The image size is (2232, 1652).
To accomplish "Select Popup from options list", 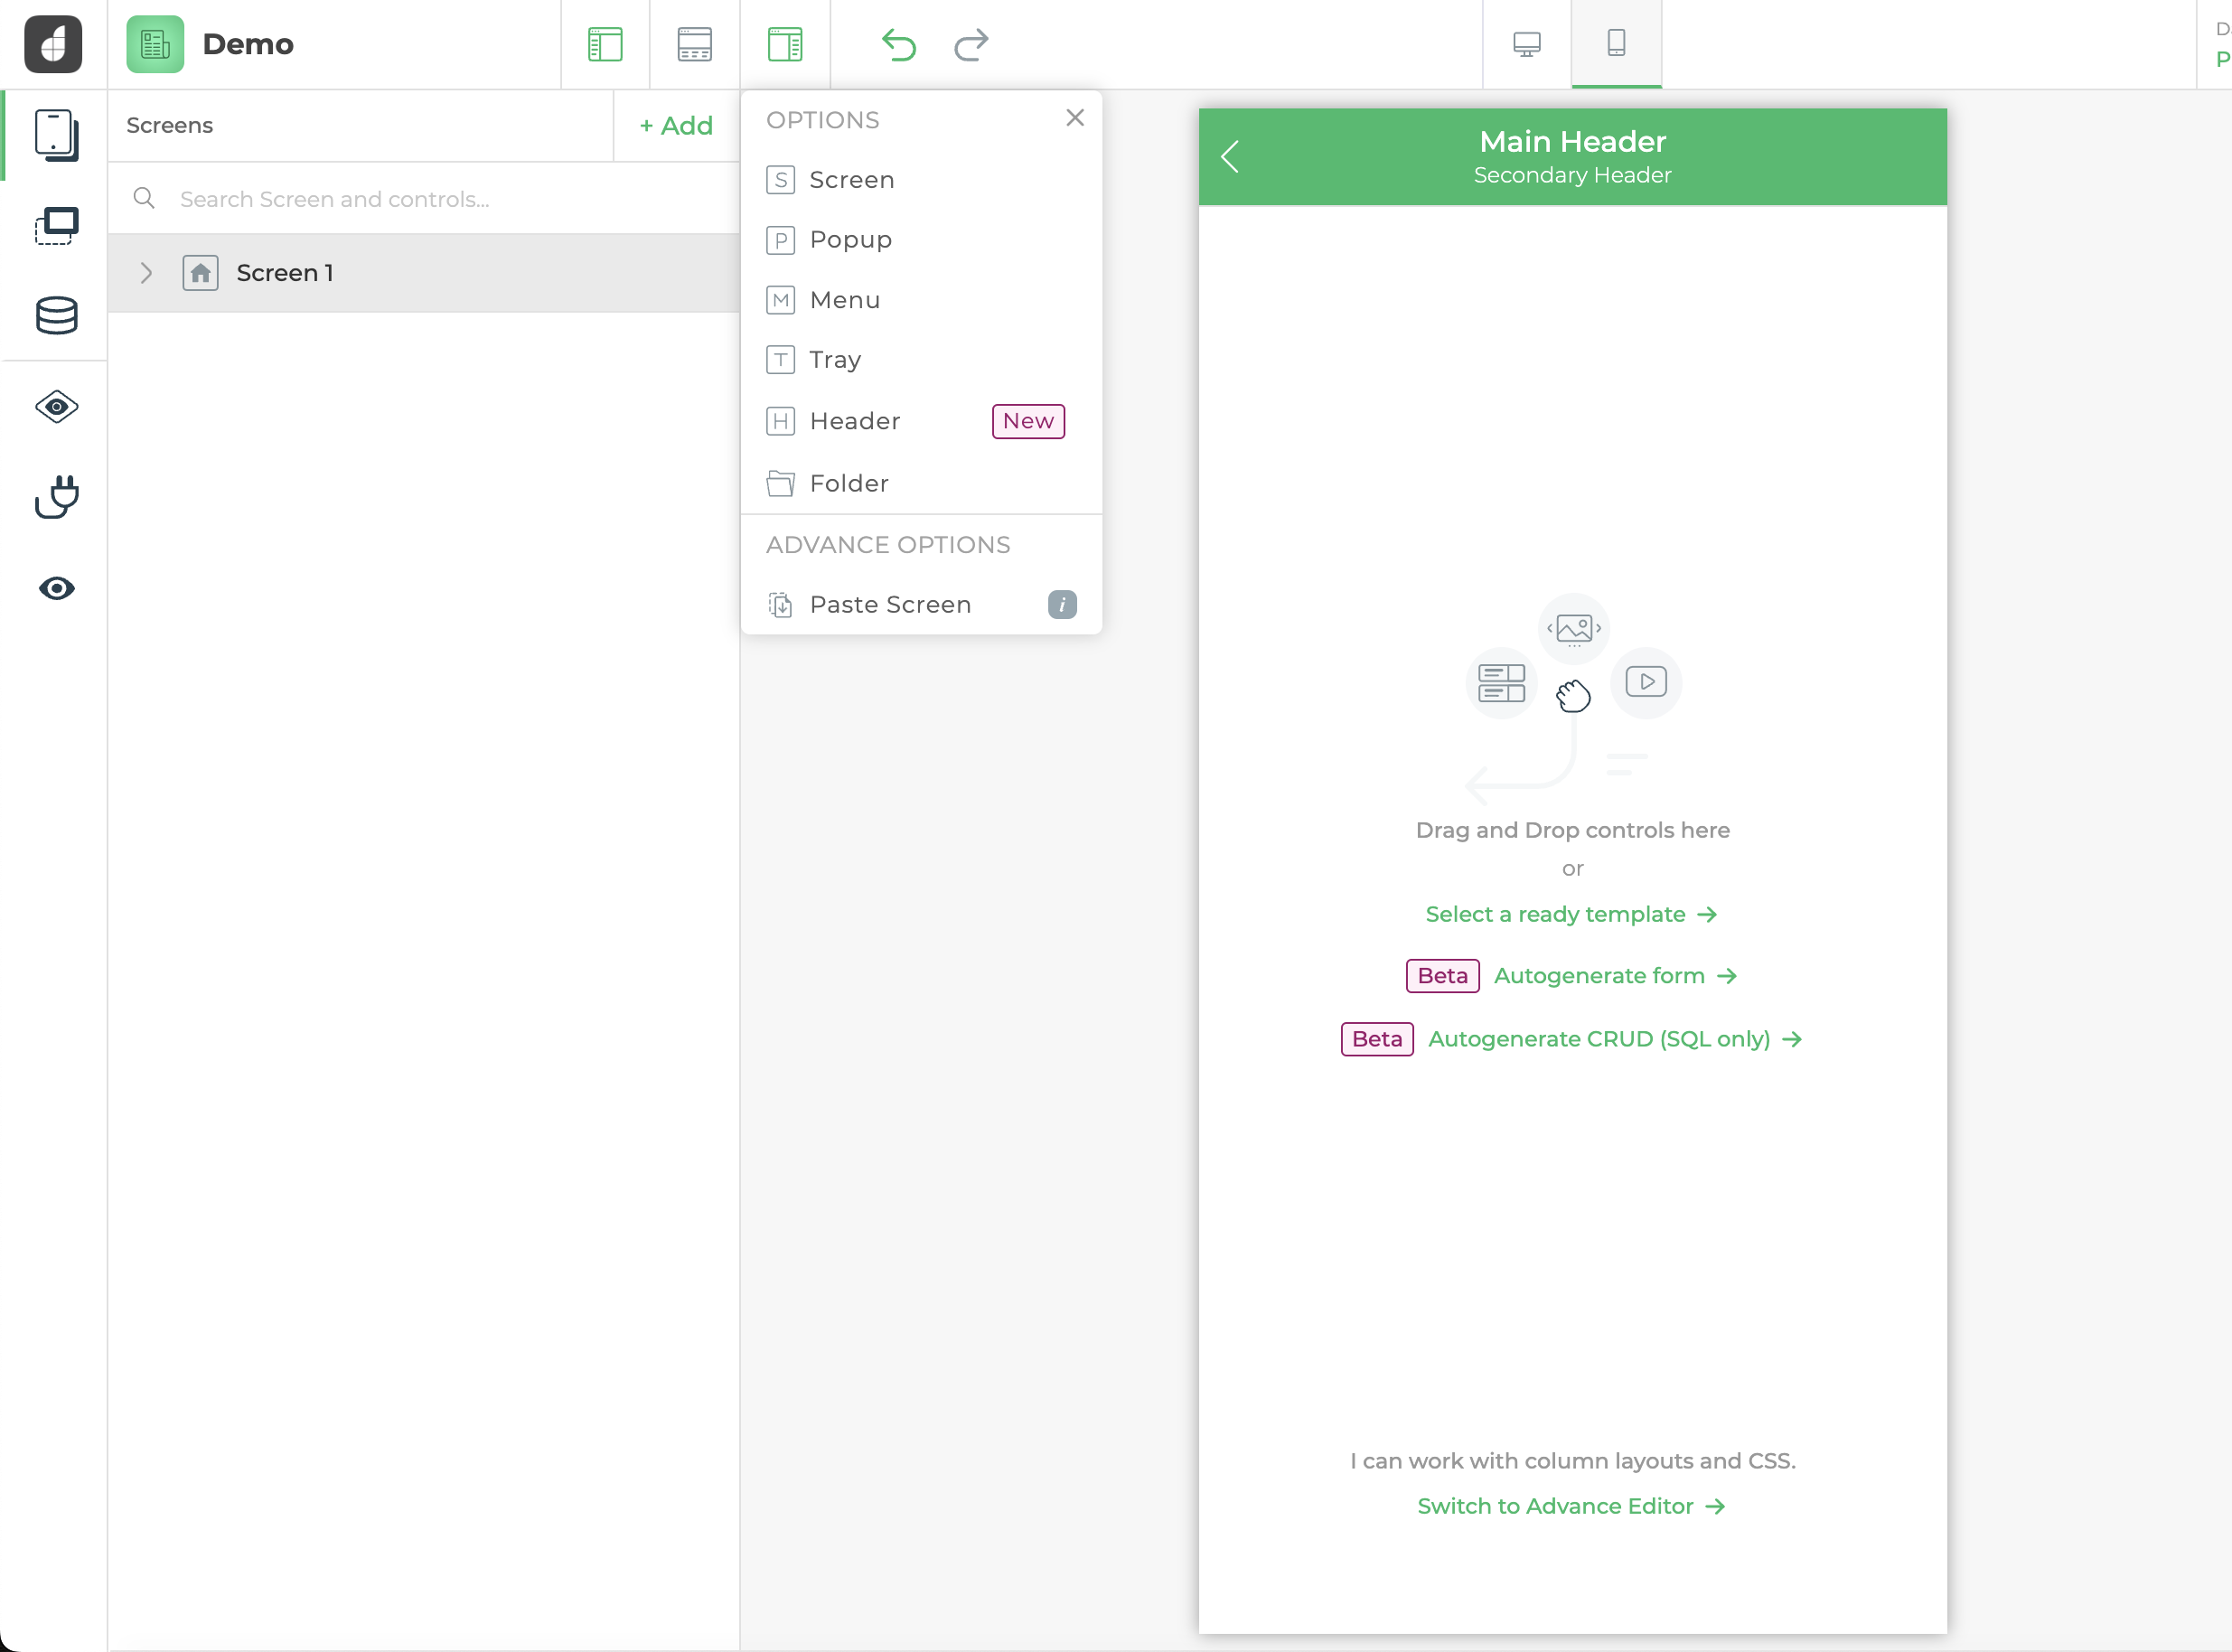I will [x=849, y=238].
